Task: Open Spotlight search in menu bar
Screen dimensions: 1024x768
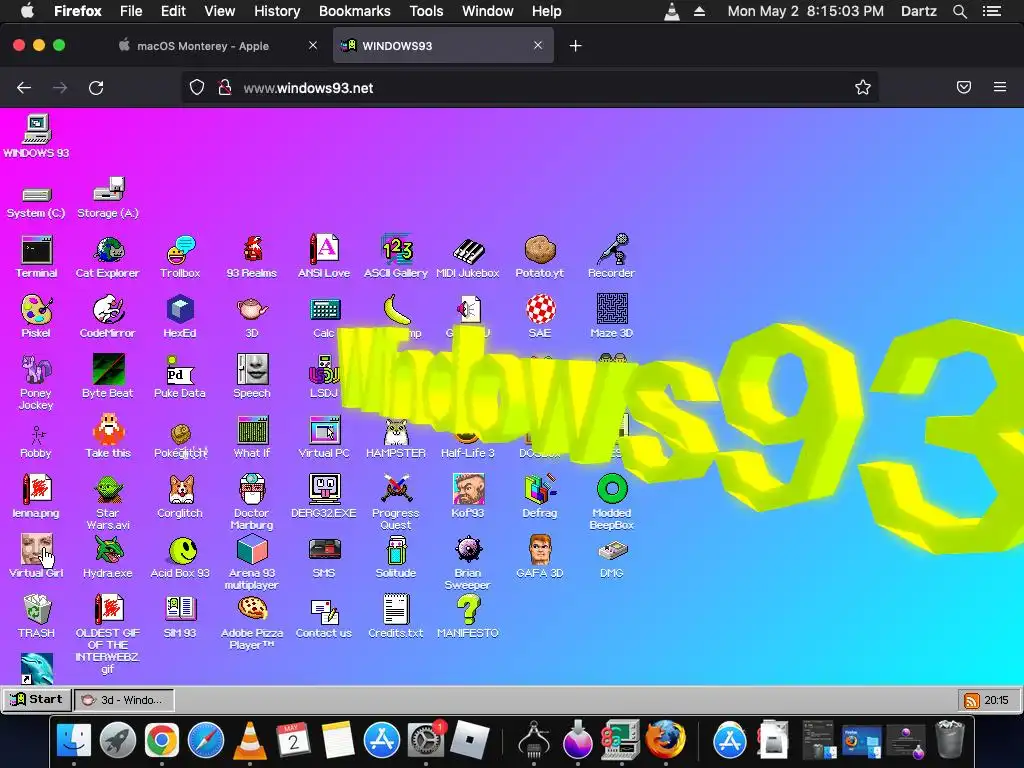Action: point(960,11)
